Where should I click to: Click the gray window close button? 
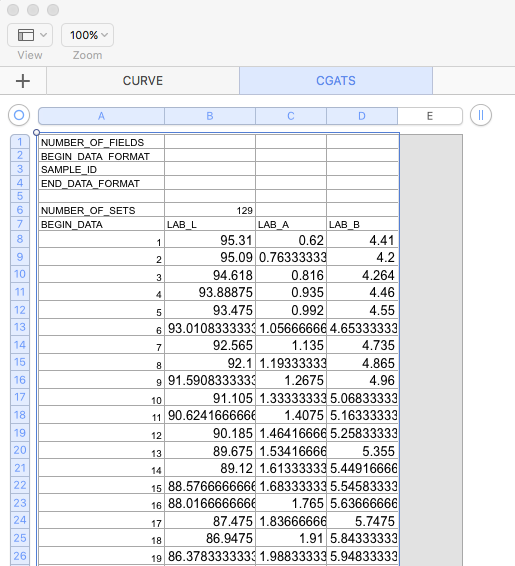[x=13, y=10]
